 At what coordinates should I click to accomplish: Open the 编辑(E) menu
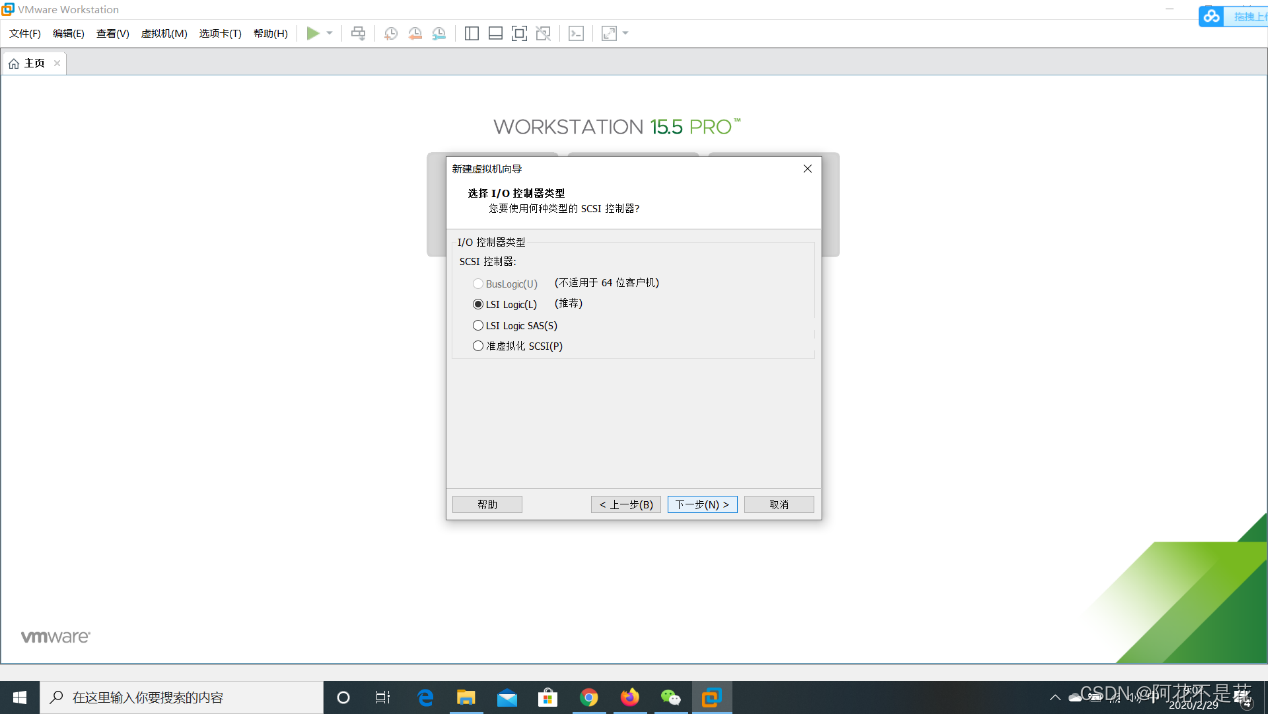[x=68, y=33]
